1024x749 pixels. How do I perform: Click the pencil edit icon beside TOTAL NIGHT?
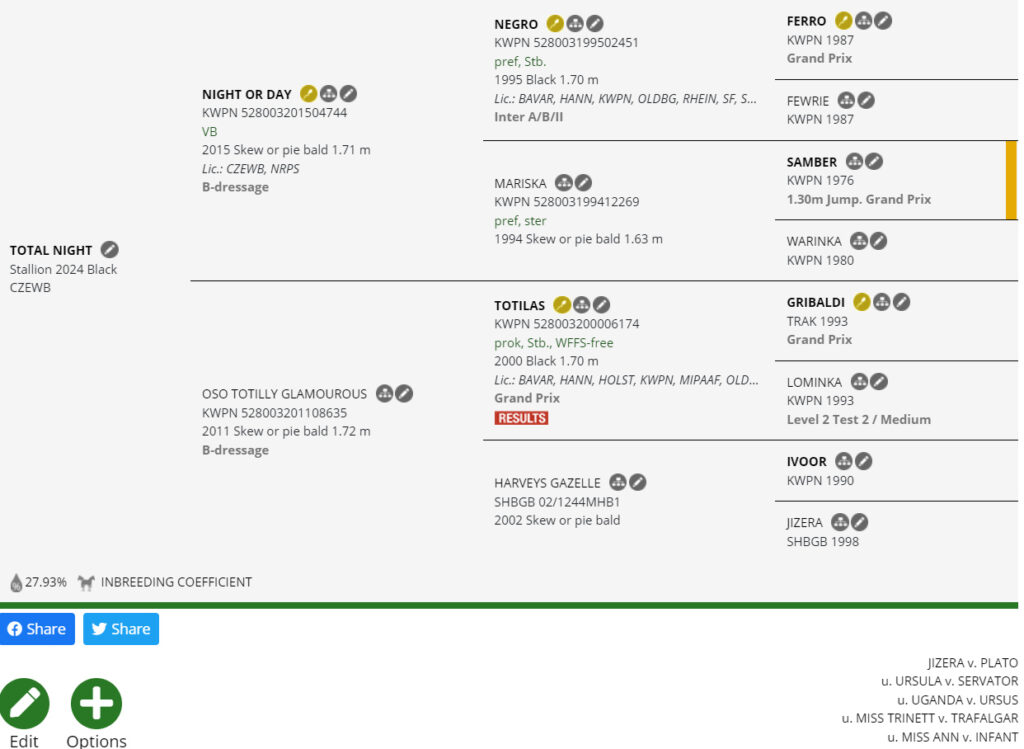click(x=110, y=249)
